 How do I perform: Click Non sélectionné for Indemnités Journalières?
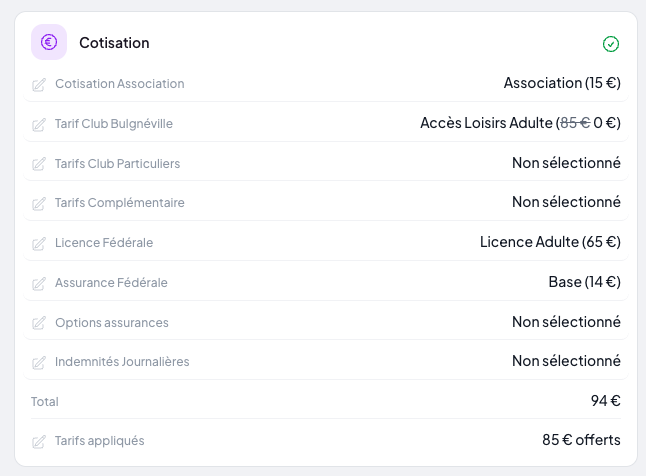566,361
